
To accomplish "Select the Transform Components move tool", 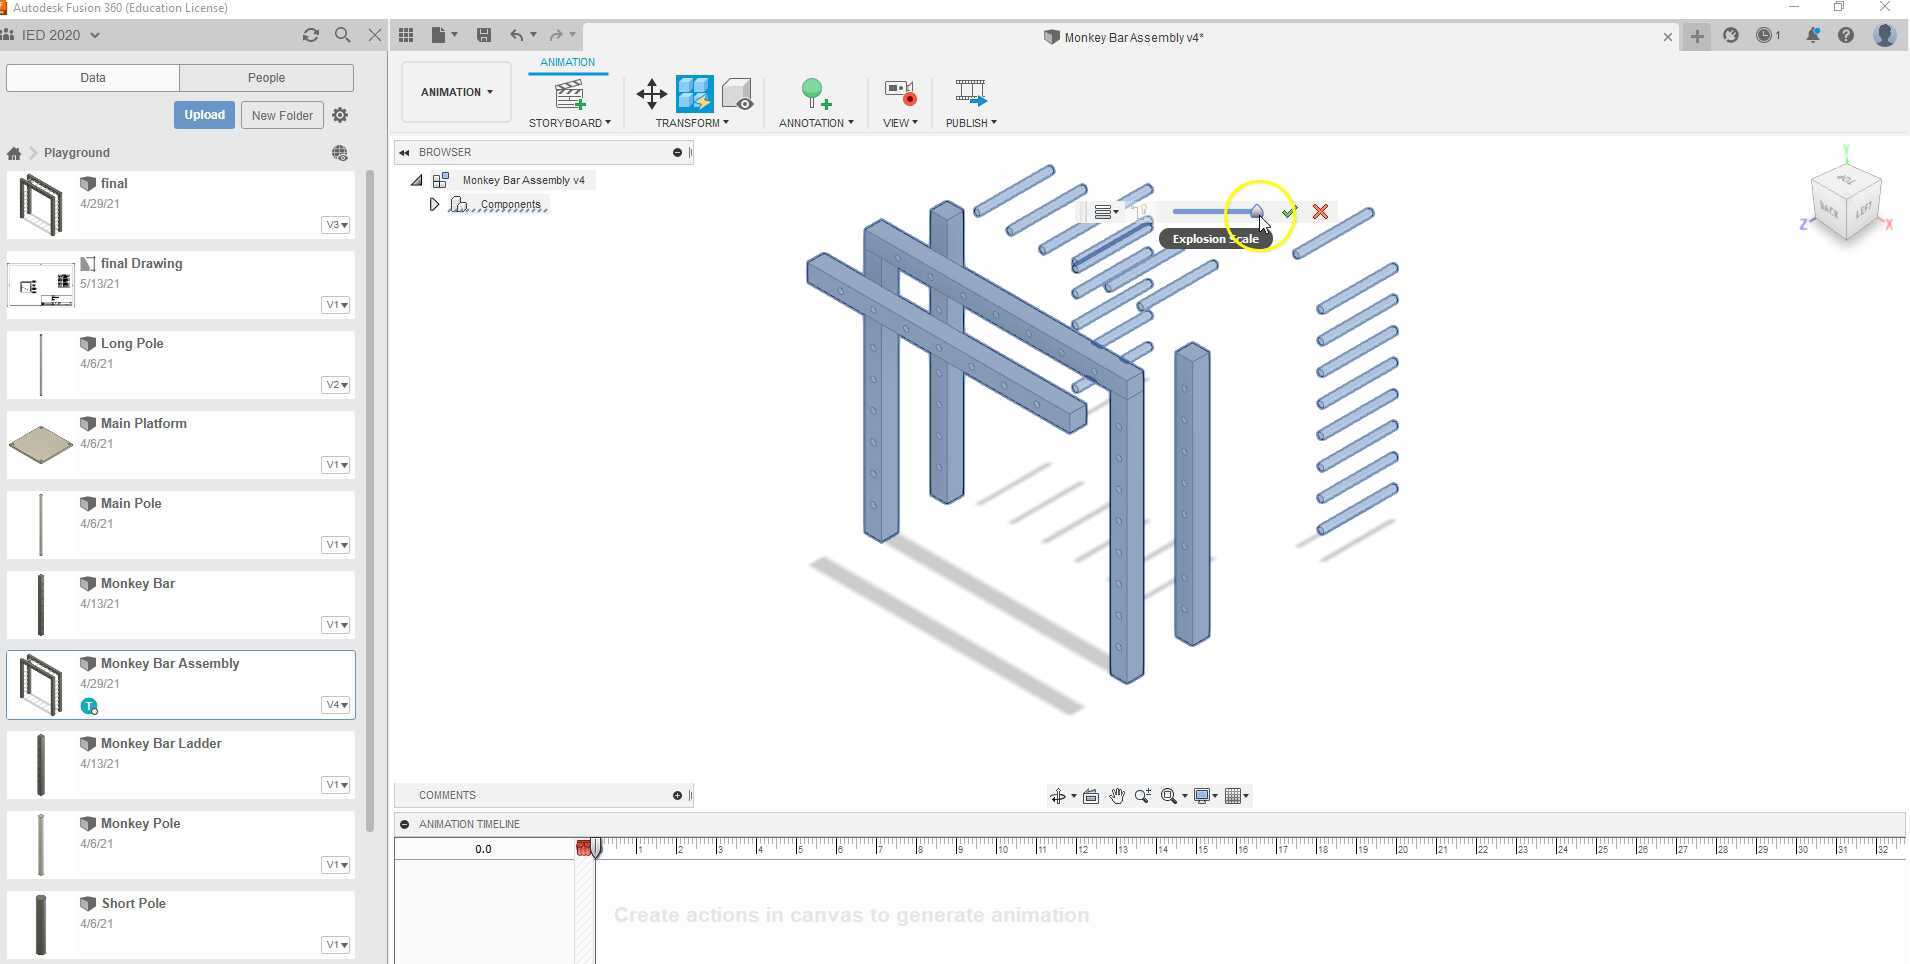I will coord(651,95).
